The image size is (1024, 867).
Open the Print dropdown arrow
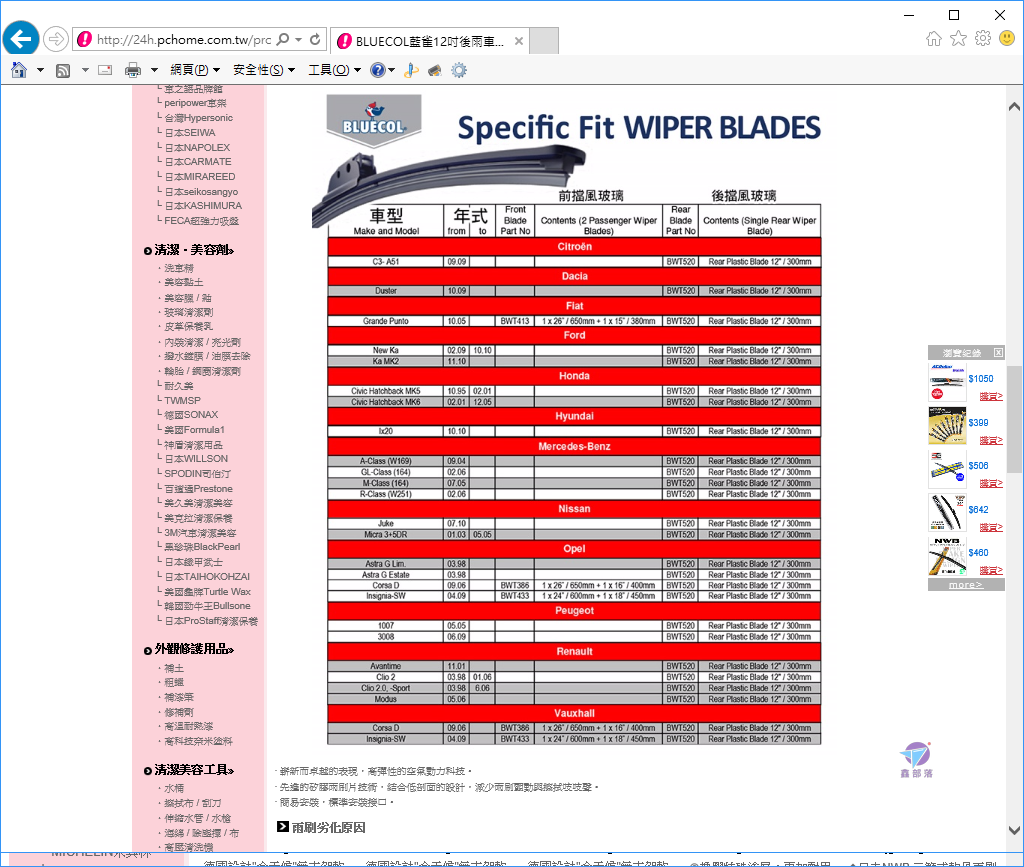(154, 70)
